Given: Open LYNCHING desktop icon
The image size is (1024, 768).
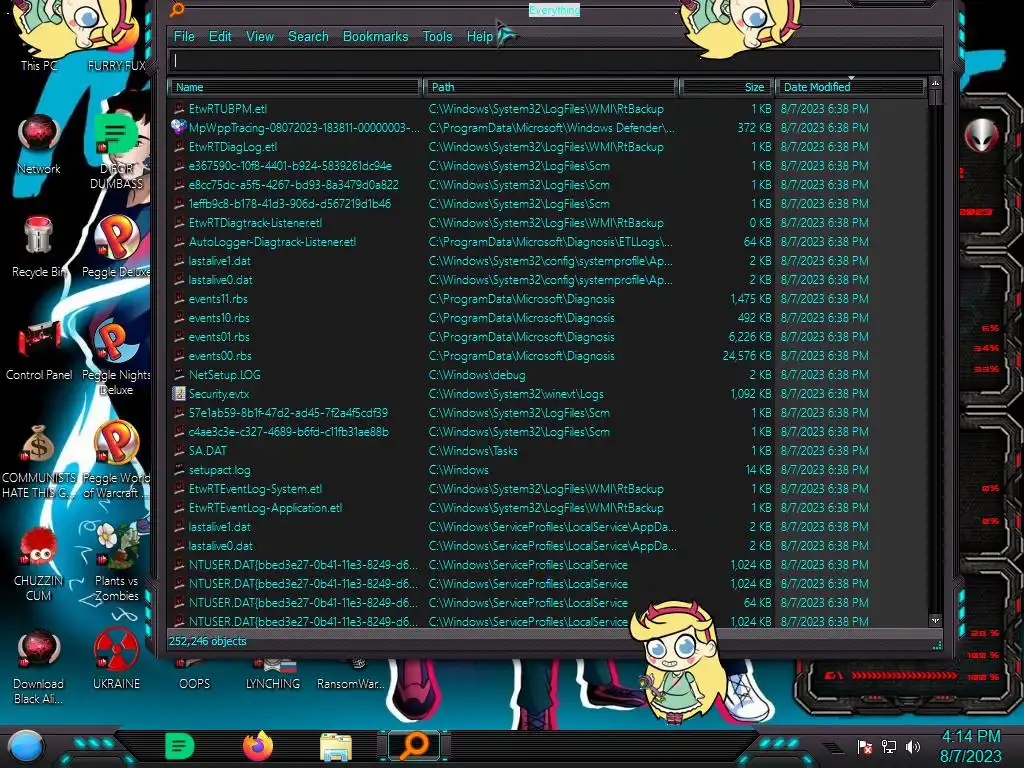Looking at the screenshot, I should coord(273,675).
